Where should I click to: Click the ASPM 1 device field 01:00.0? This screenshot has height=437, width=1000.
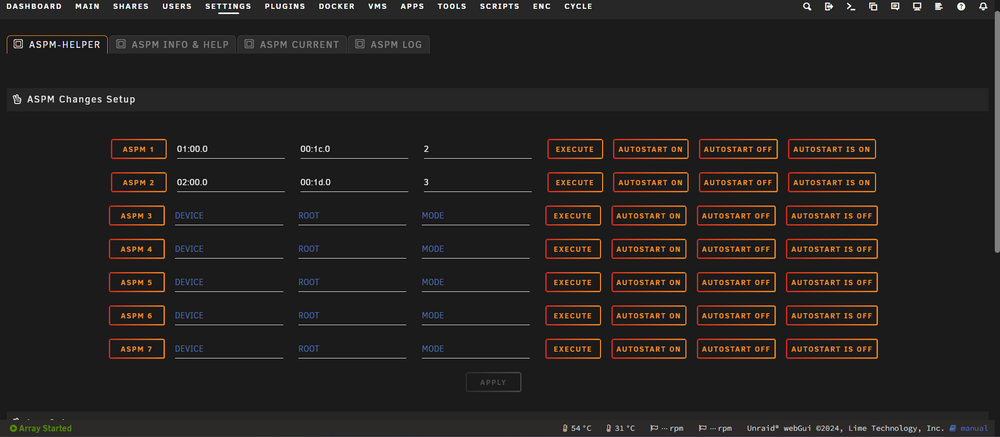coord(231,149)
